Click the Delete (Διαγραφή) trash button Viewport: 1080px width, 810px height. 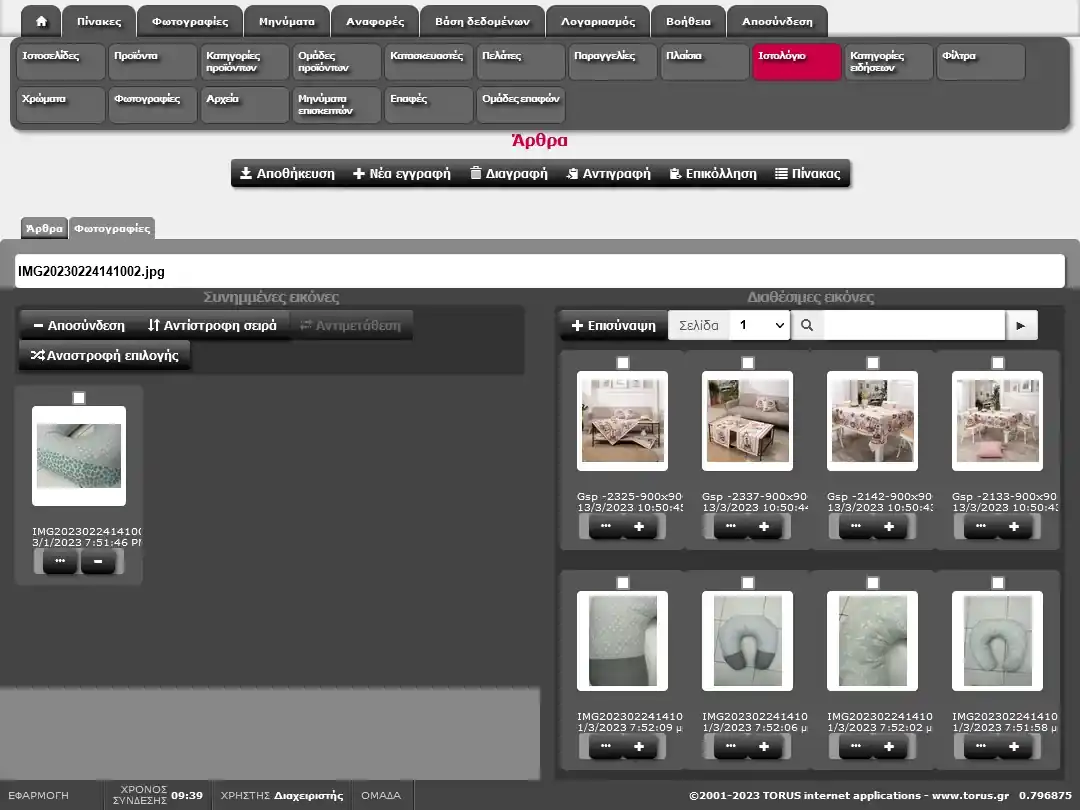pos(508,173)
